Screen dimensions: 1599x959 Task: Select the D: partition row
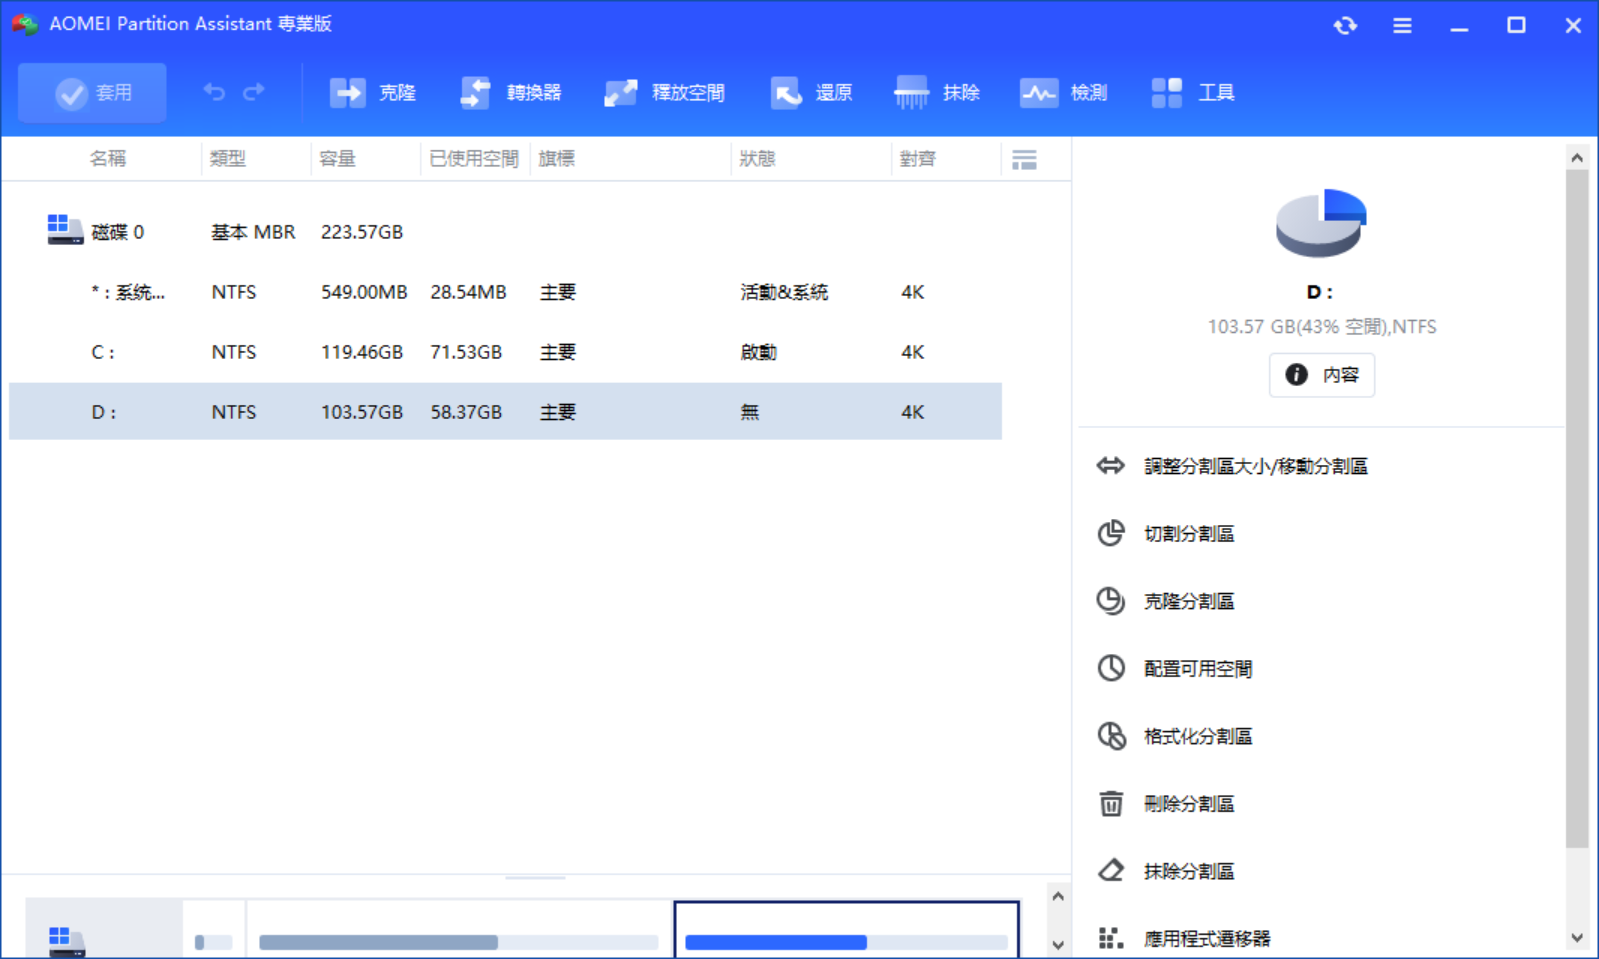[505, 411]
